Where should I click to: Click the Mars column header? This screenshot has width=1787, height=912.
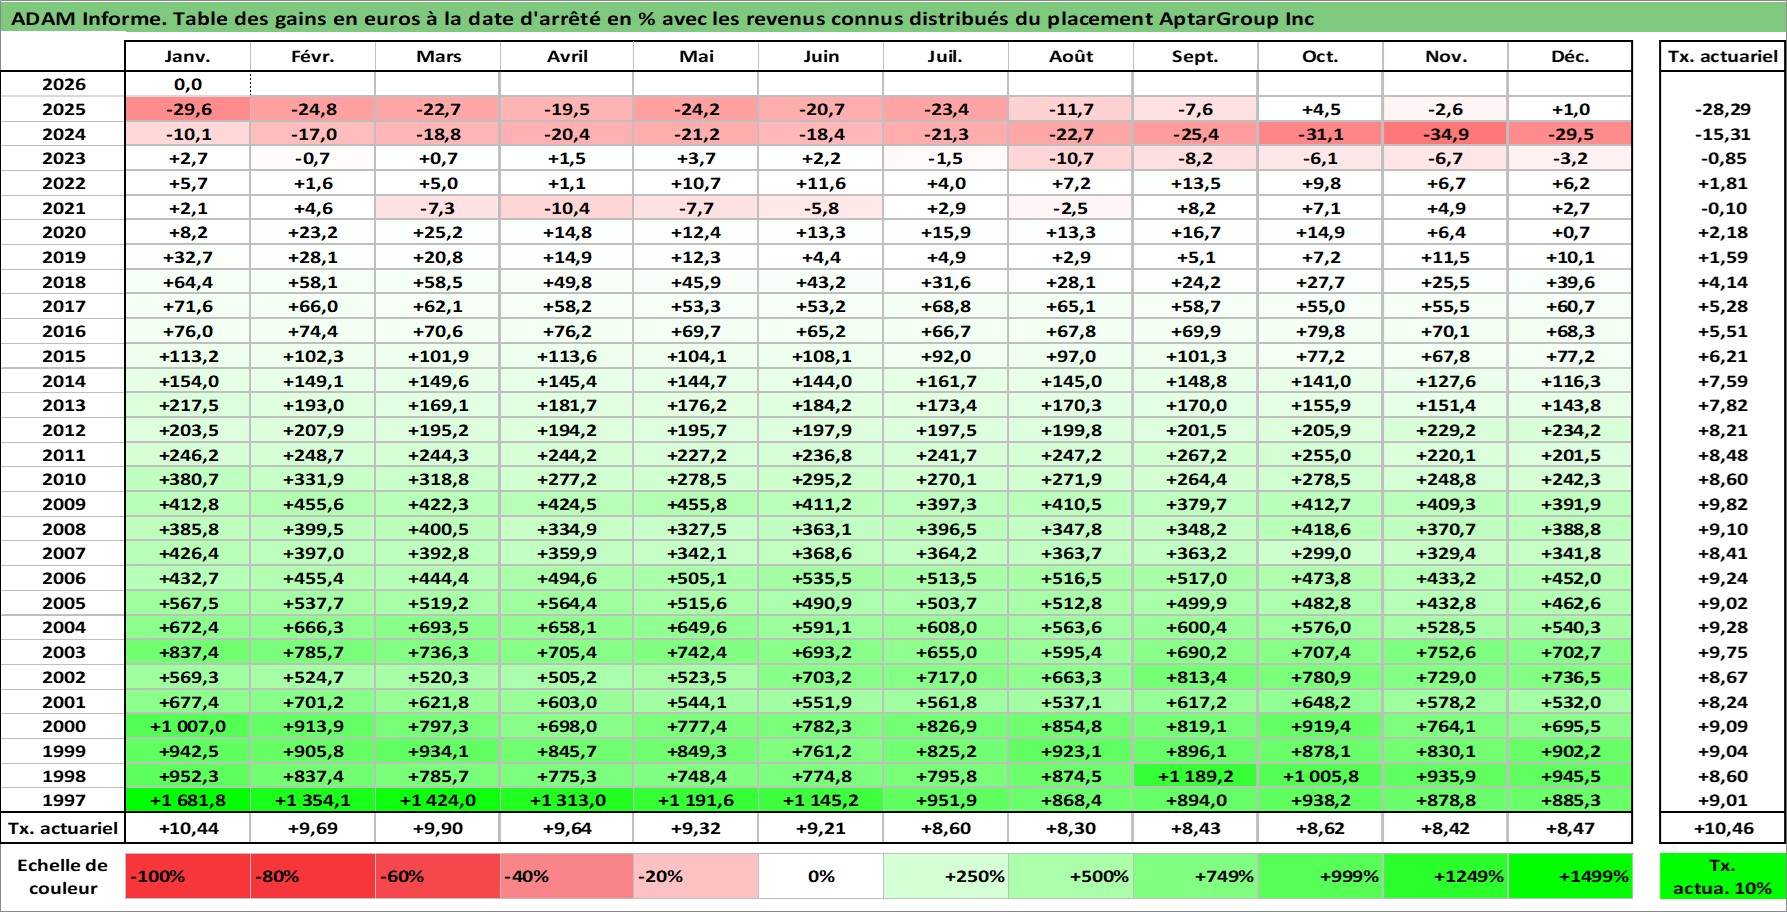[x=438, y=56]
